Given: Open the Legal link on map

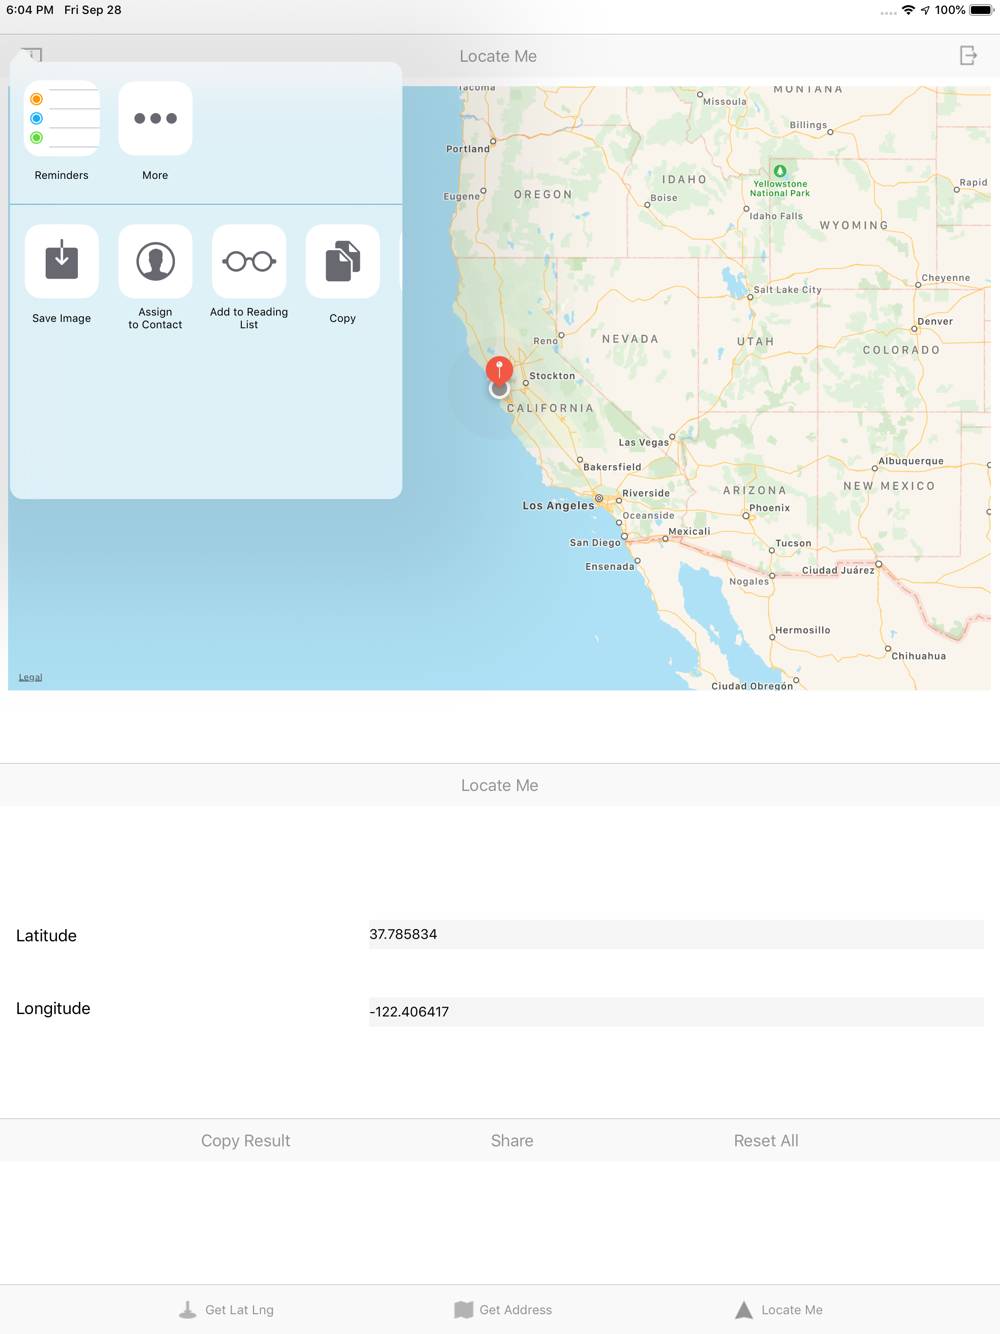Looking at the screenshot, I should pyautogui.click(x=30, y=677).
